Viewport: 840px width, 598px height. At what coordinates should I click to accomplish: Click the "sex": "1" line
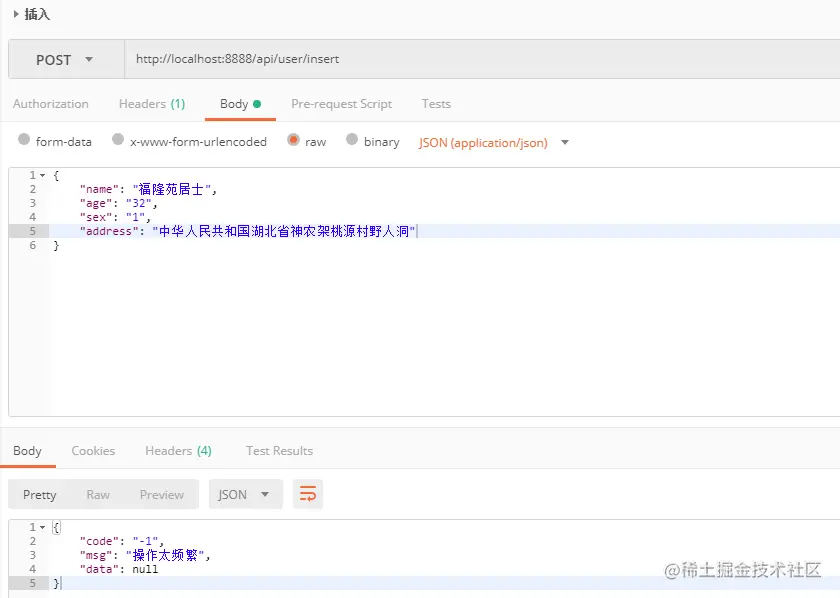[115, 217]
